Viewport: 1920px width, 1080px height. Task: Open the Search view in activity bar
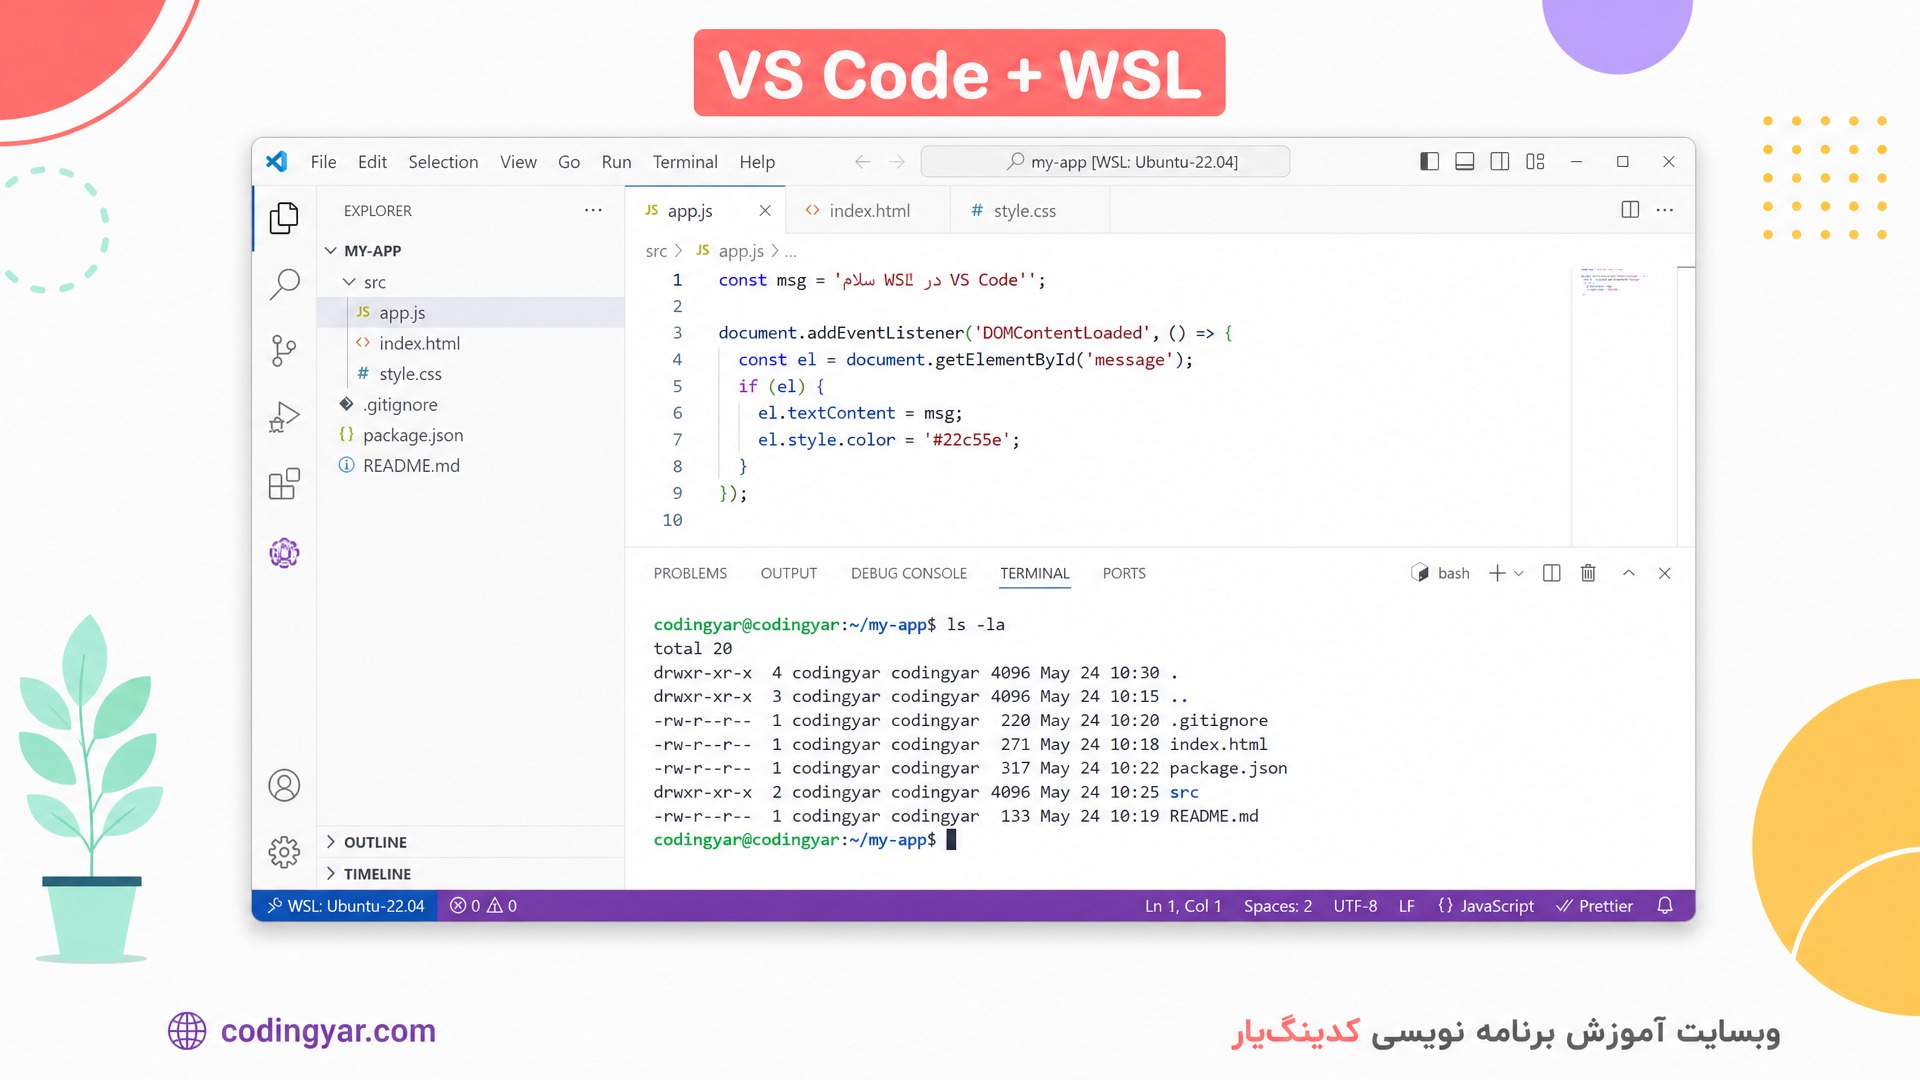coord(284,284)
